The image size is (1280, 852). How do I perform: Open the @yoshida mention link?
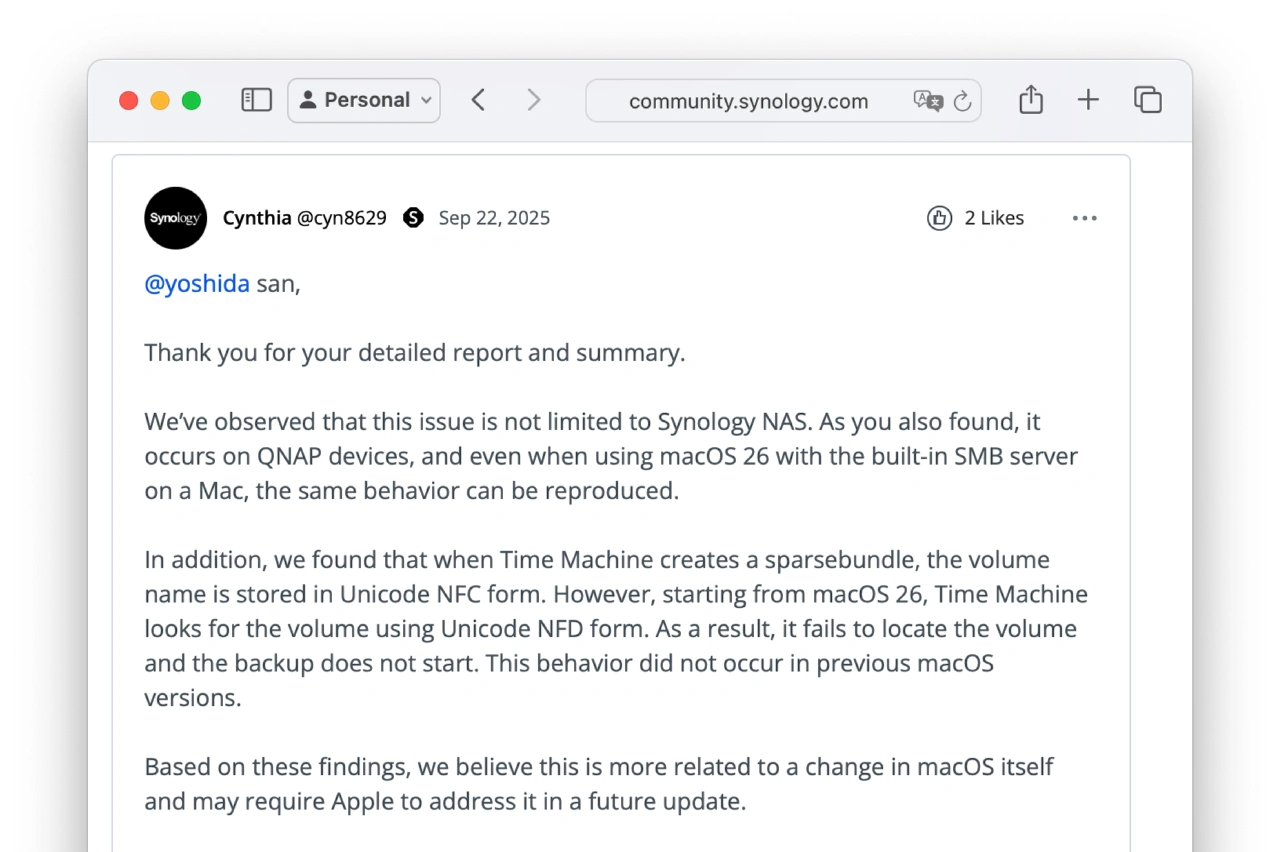[x=197, y=284]
